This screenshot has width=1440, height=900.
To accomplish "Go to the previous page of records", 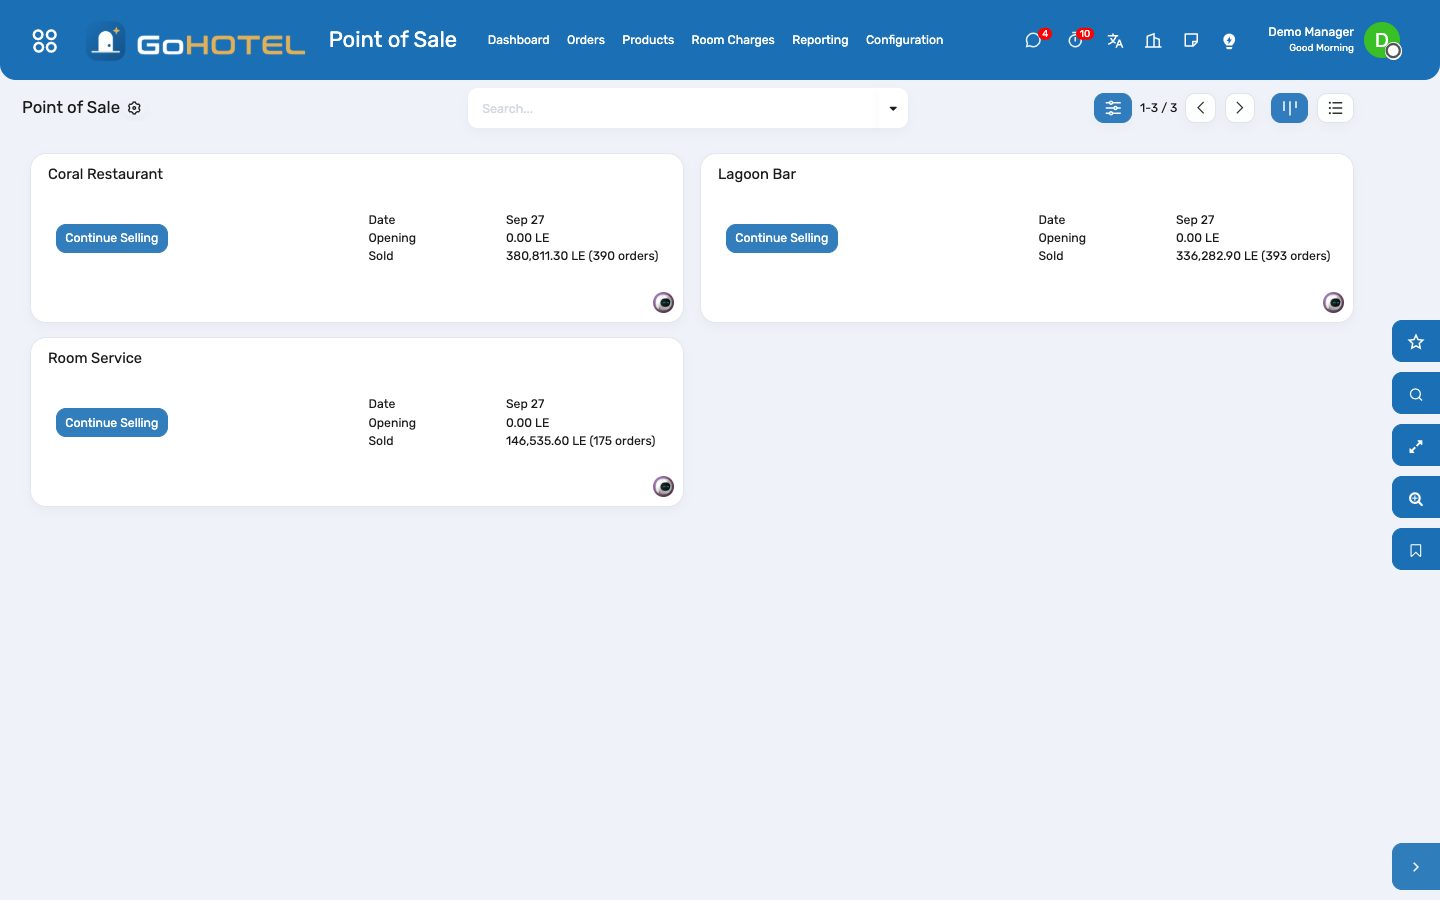I will tap(1201, 108).
